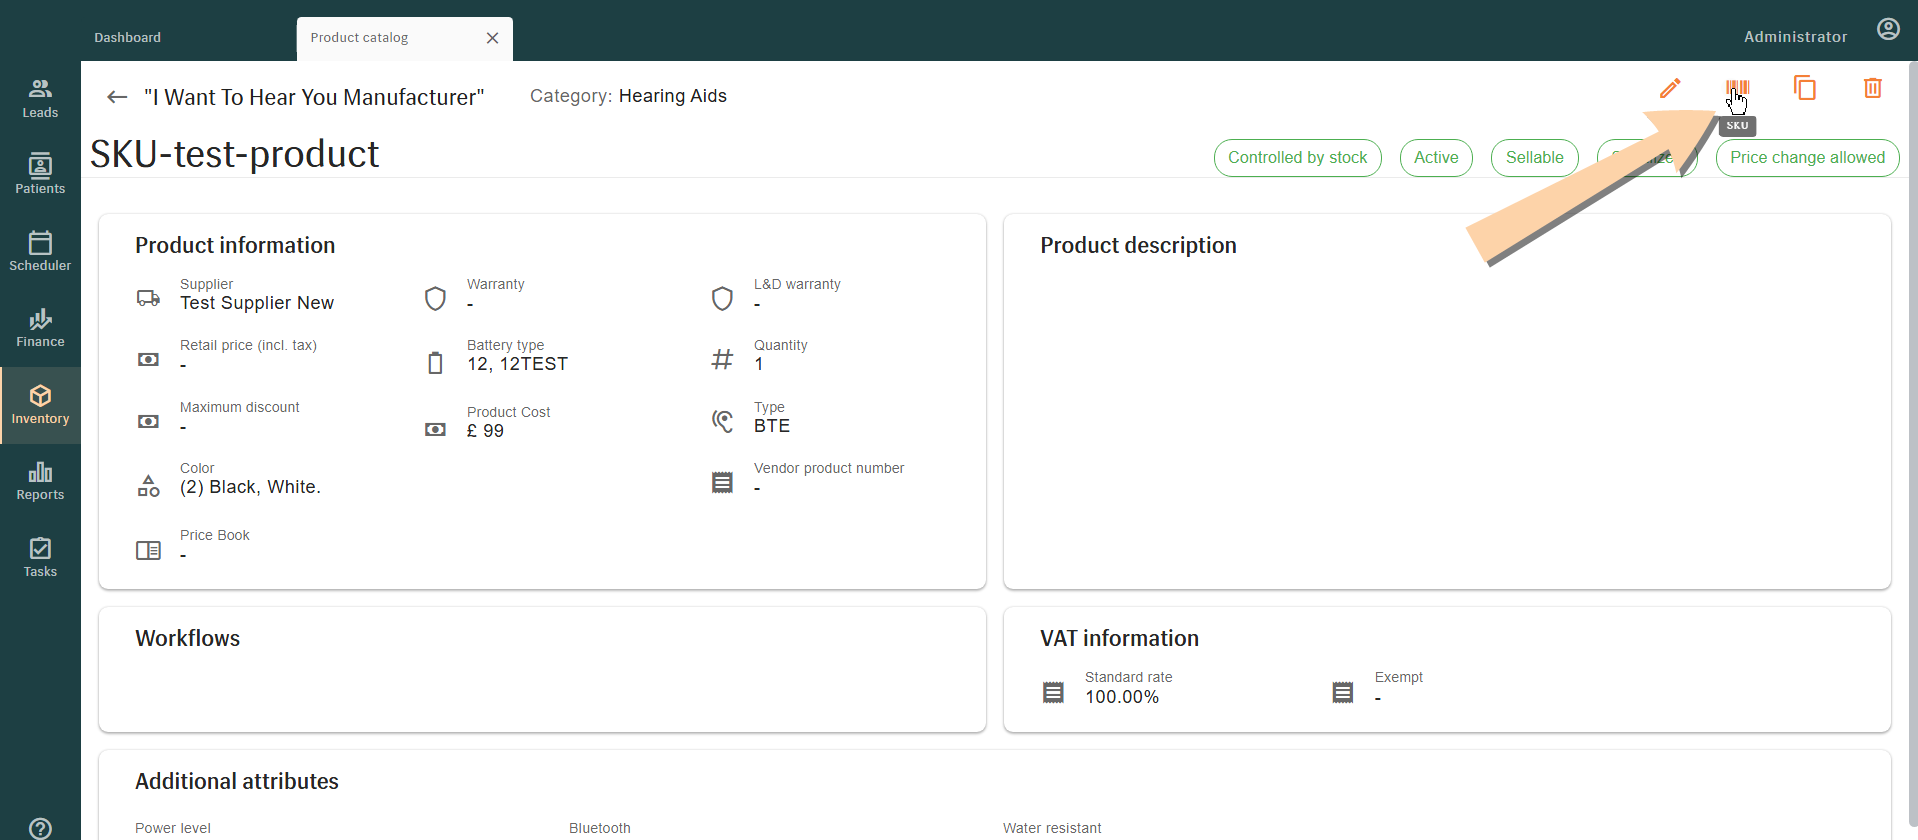Click the Supplier truck icon
The height and width of the screenshot is (840, 1918).
148,298
